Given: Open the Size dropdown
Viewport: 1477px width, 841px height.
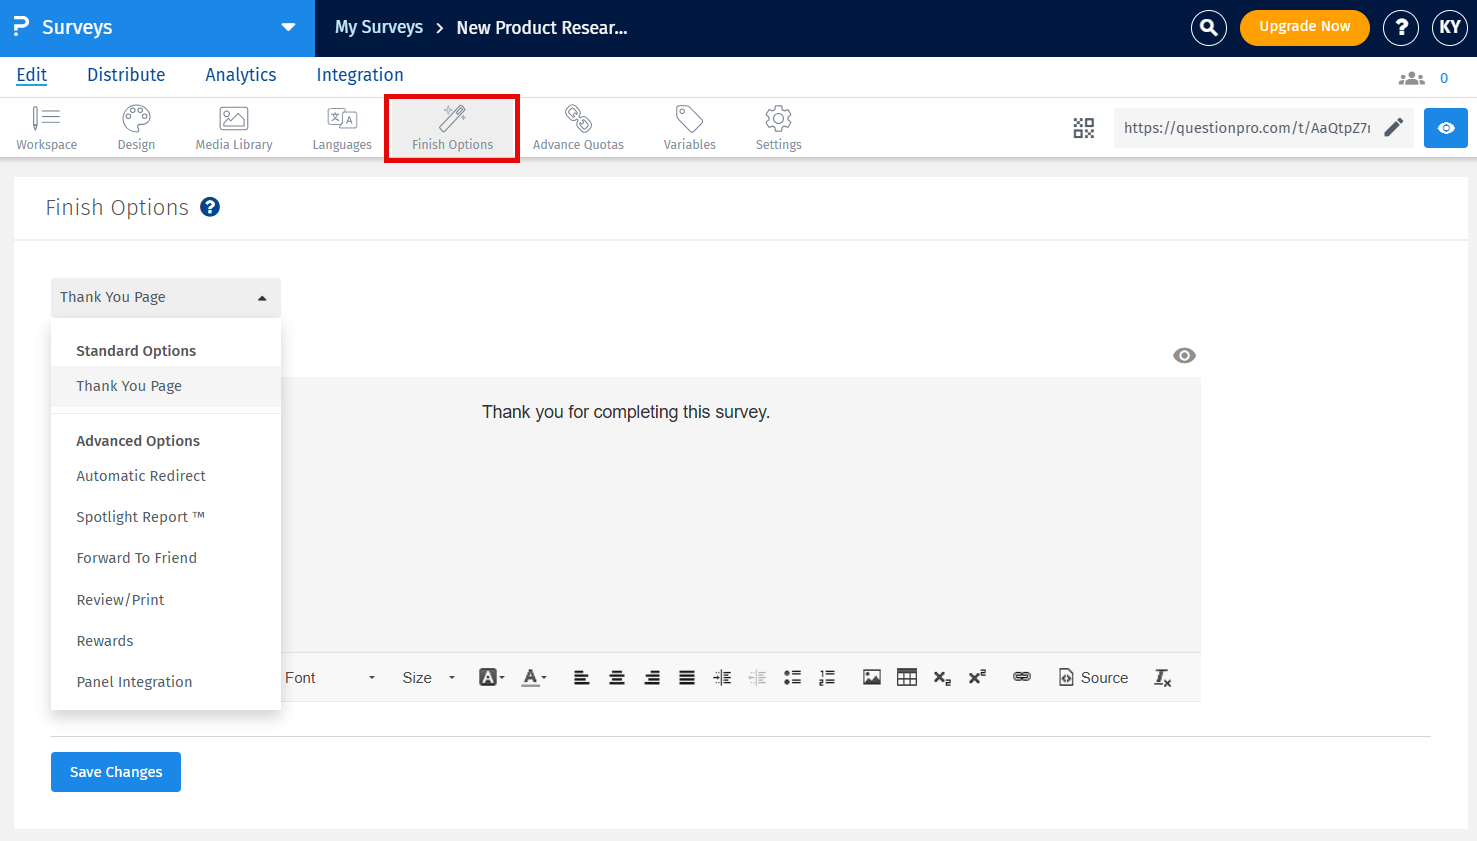Looking at the screenshot, I should pos(427,677).
